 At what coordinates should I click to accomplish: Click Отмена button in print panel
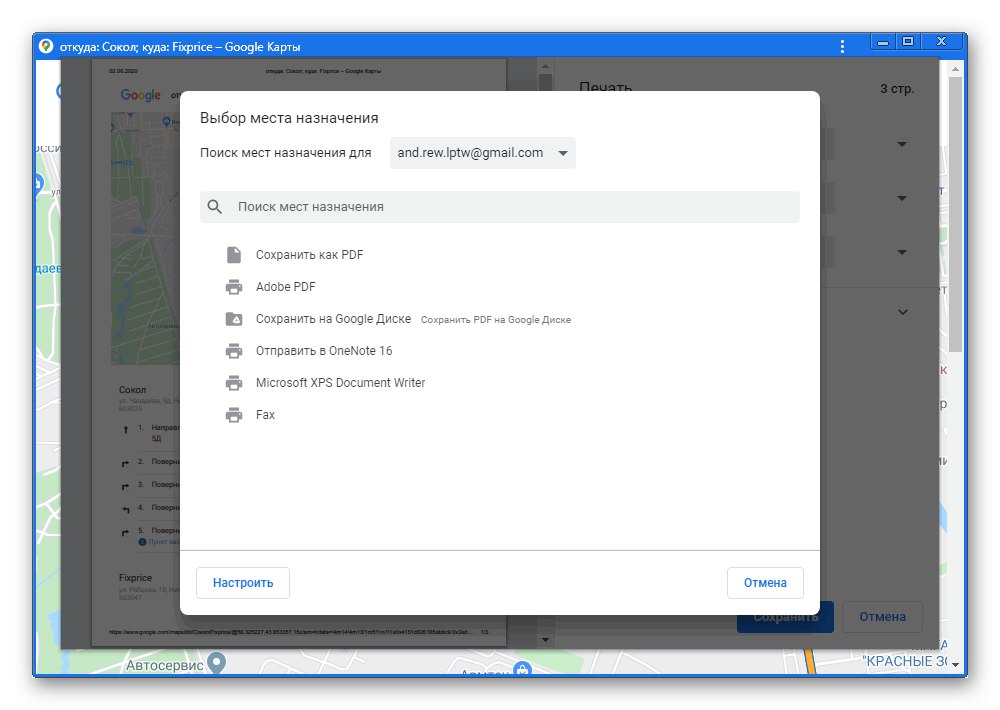(882, 617)
